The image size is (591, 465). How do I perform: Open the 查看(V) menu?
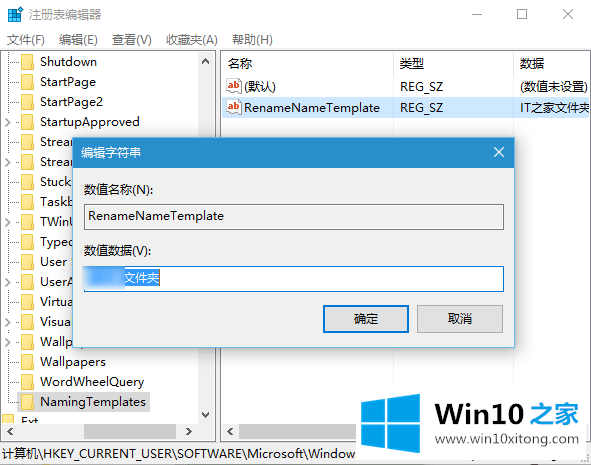(132, 40)
